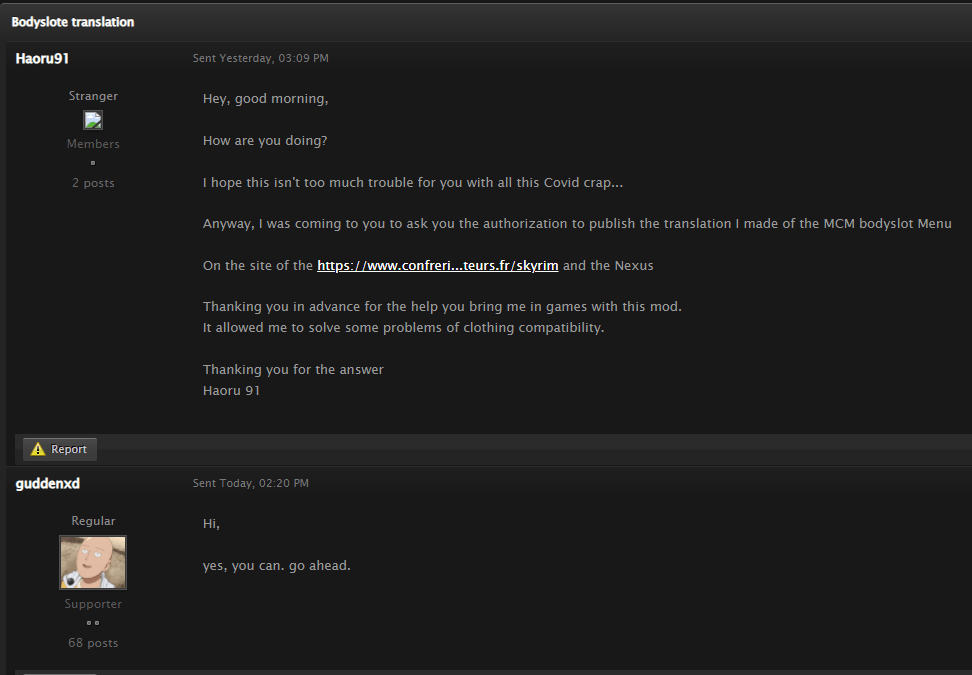This screenshot has height=675, width=972.
Task: Open guddenxd's profile name
Action: pos(48,483)
